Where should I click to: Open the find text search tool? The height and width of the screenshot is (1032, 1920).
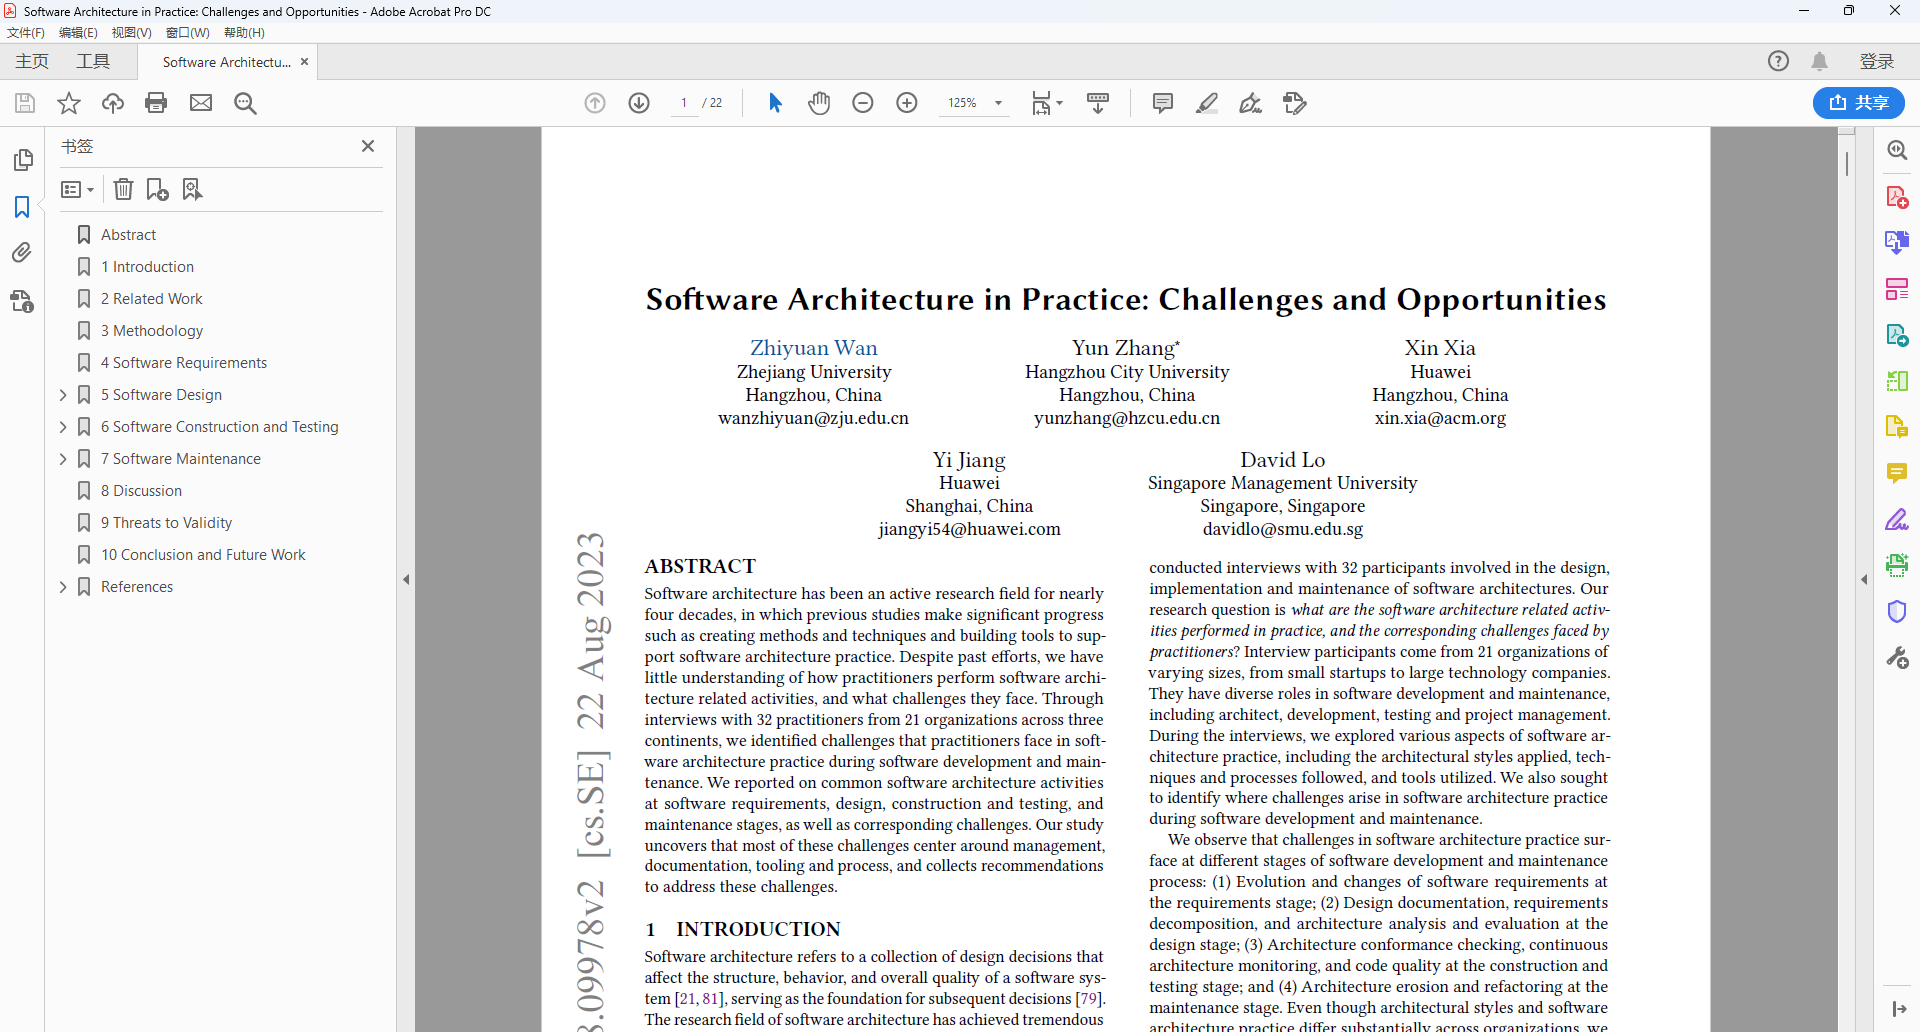point(245,103)
